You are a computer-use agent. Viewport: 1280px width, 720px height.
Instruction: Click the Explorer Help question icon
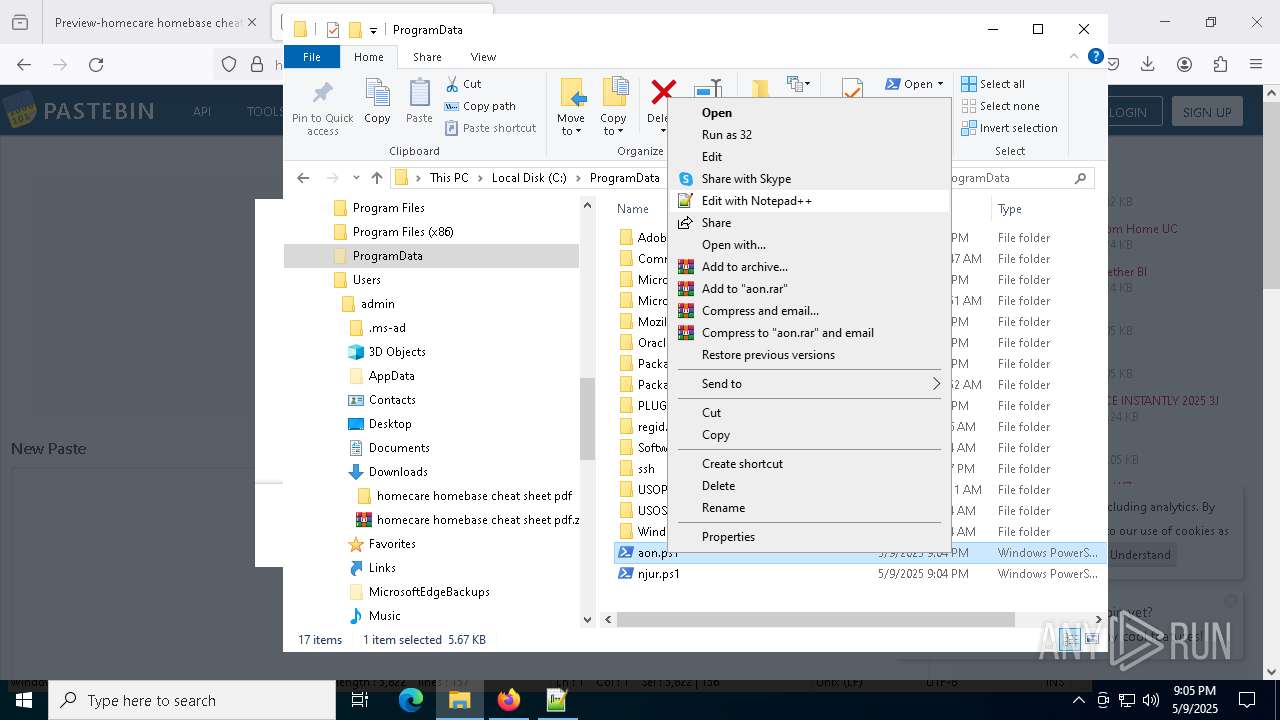click(x=1096, y=56)
